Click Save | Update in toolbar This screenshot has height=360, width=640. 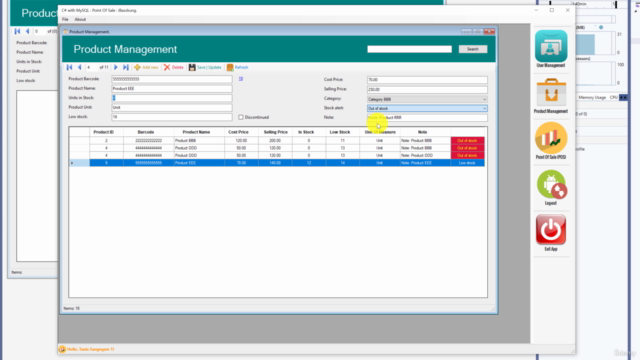205,67
